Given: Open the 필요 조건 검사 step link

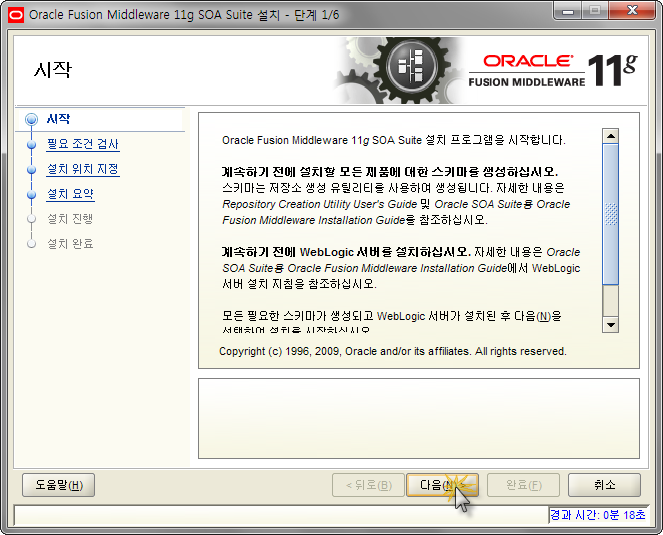Looking at the screenshot, I should pyautogui.click(x=83, y=144).
